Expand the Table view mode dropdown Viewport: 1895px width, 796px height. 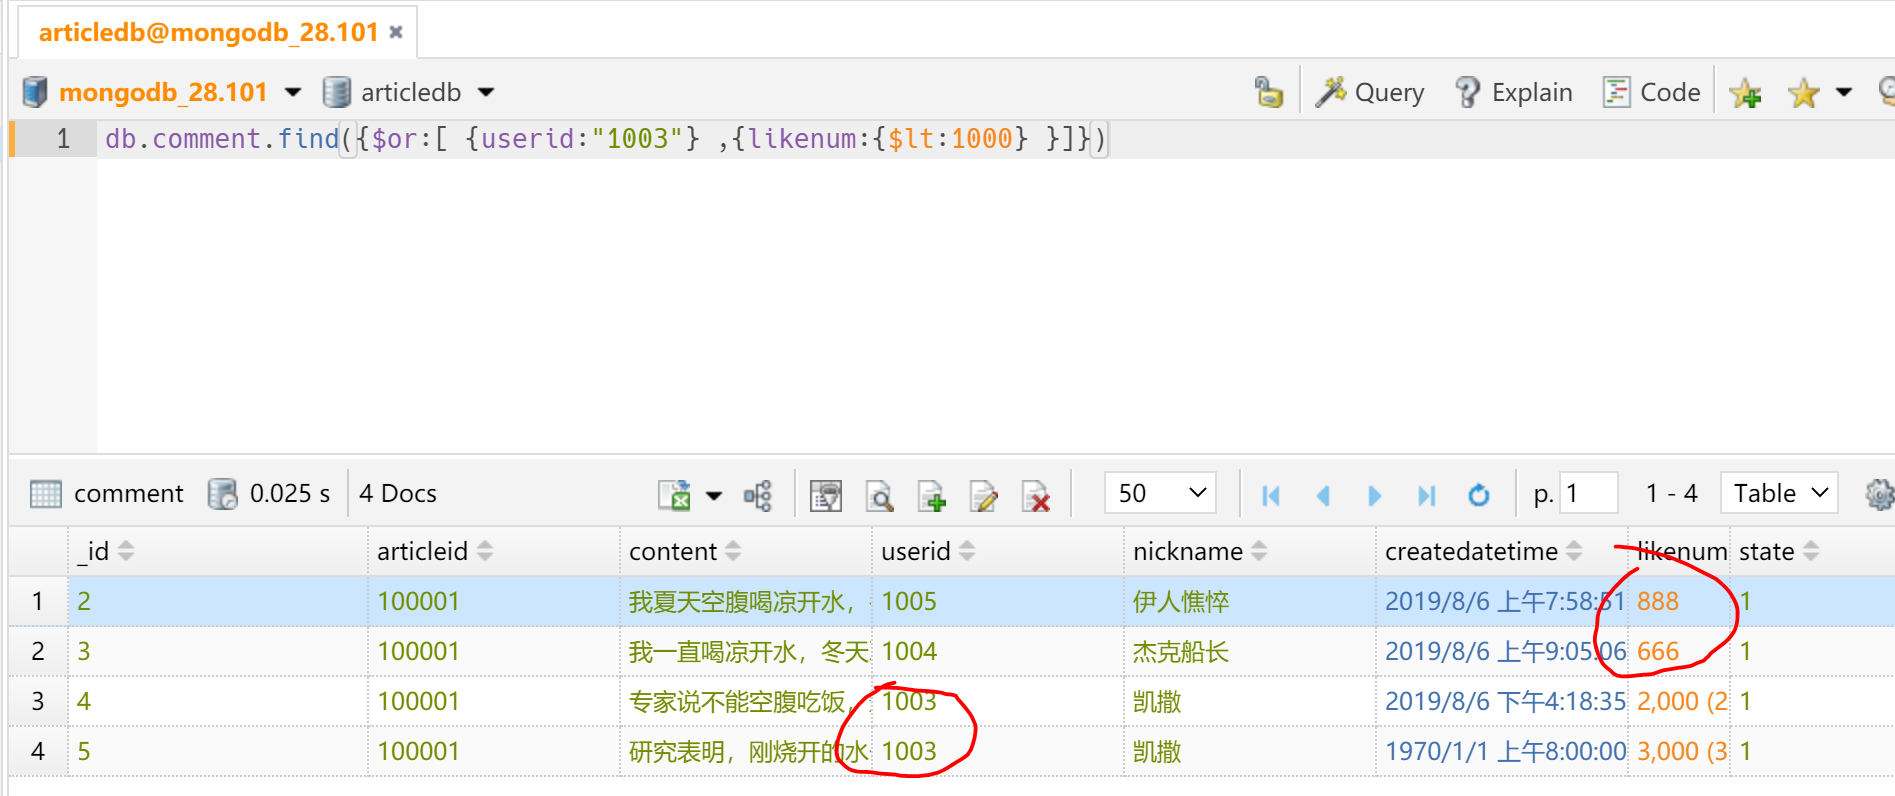[x=1779, y=493]
